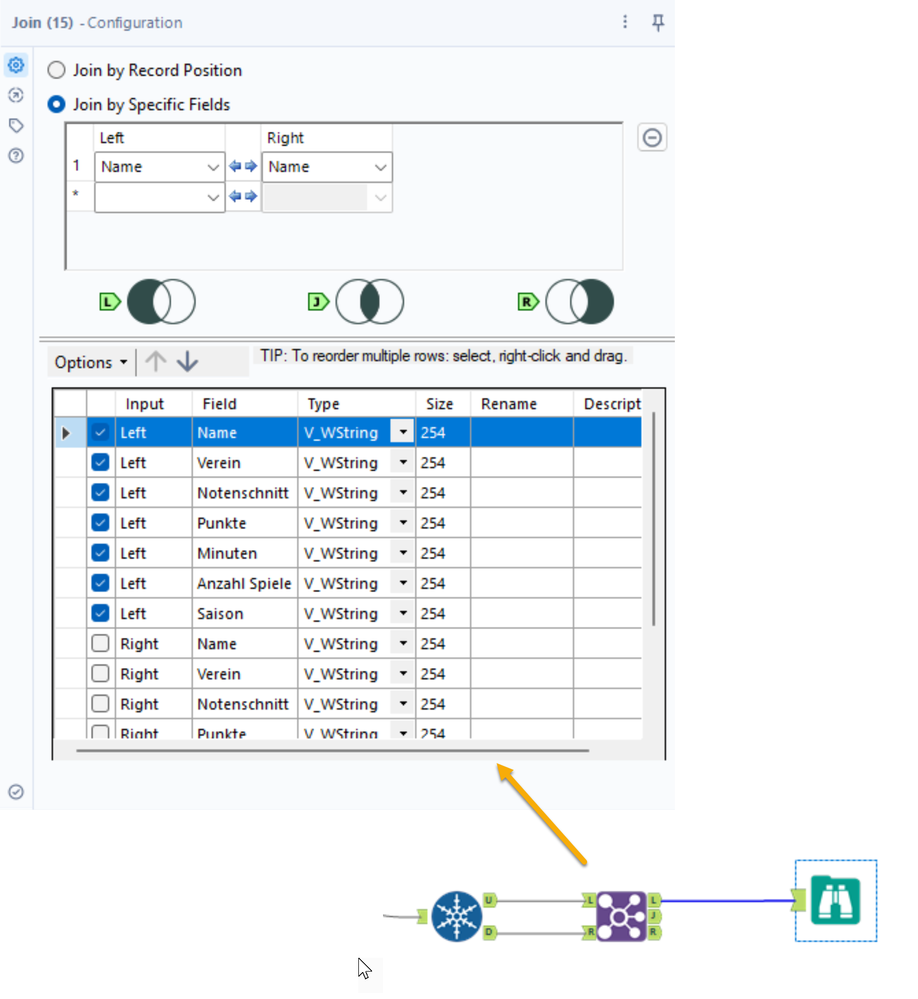Click the three-dot options menu icon
The height and width of the screenshot is (999, 918).
625,22
